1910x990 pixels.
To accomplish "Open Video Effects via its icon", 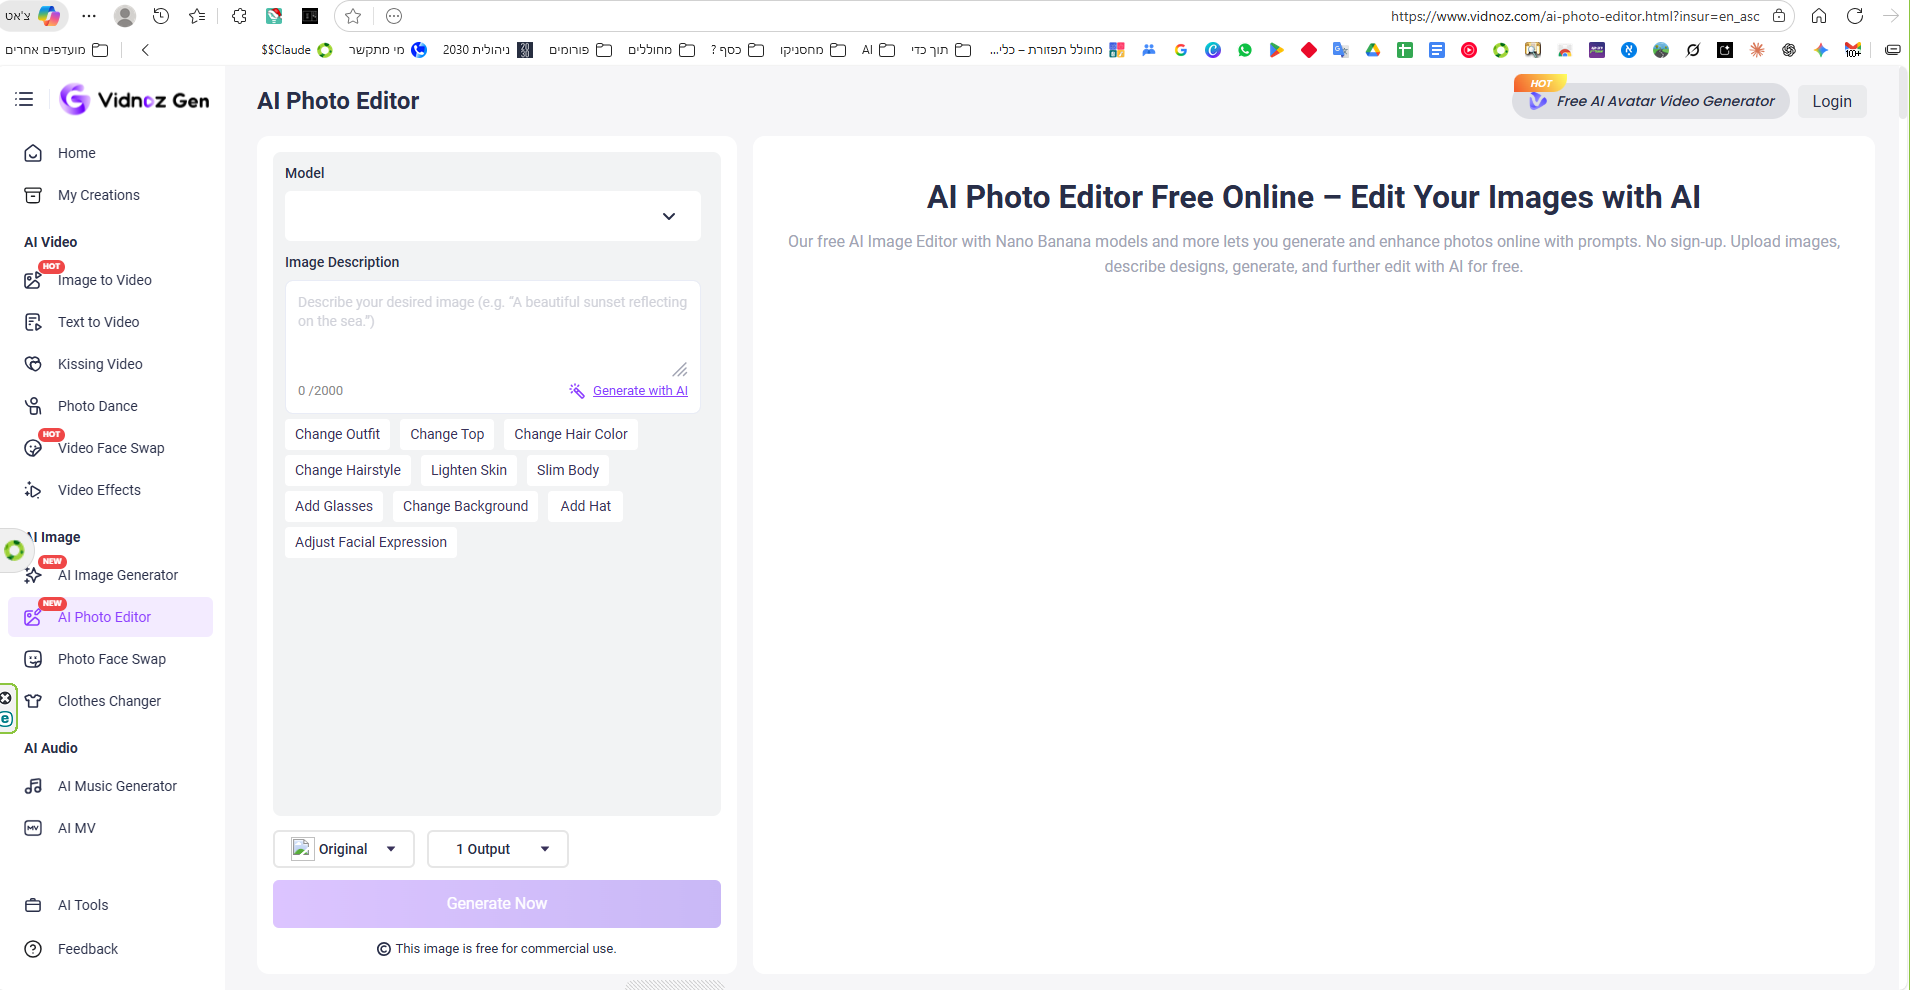I will (x=33, y=490).
